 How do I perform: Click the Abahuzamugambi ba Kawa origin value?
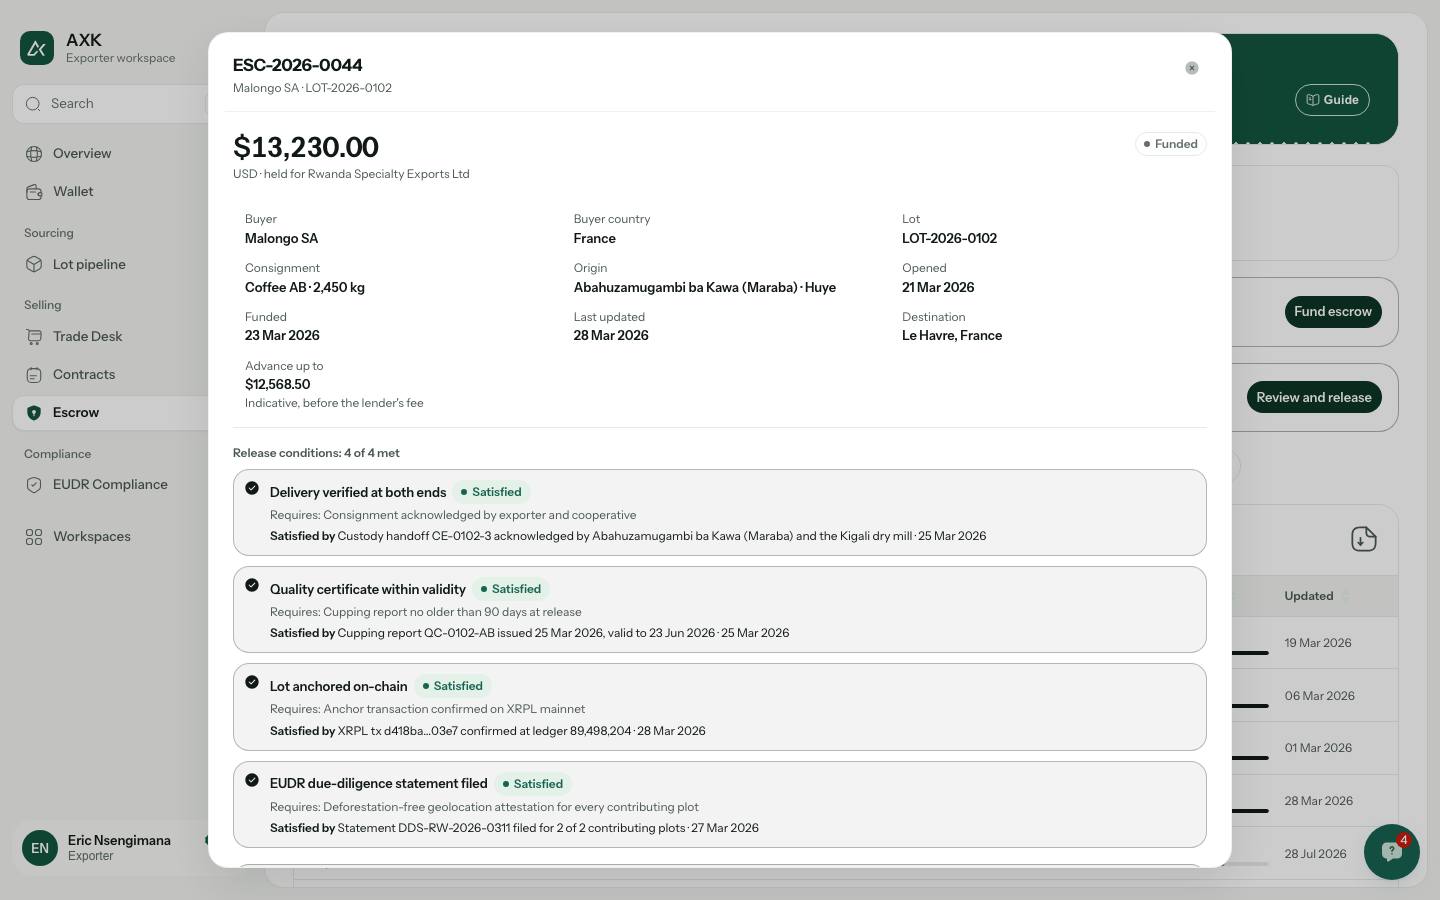click(x=705, y=288)
